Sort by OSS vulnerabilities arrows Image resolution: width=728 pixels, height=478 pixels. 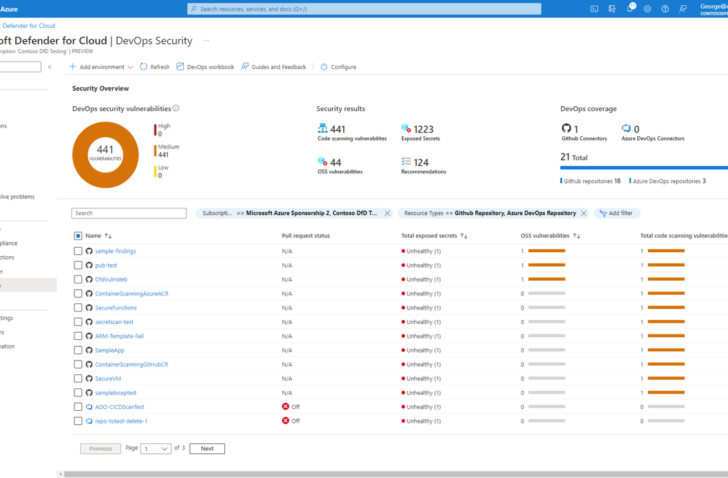point(576,236)
